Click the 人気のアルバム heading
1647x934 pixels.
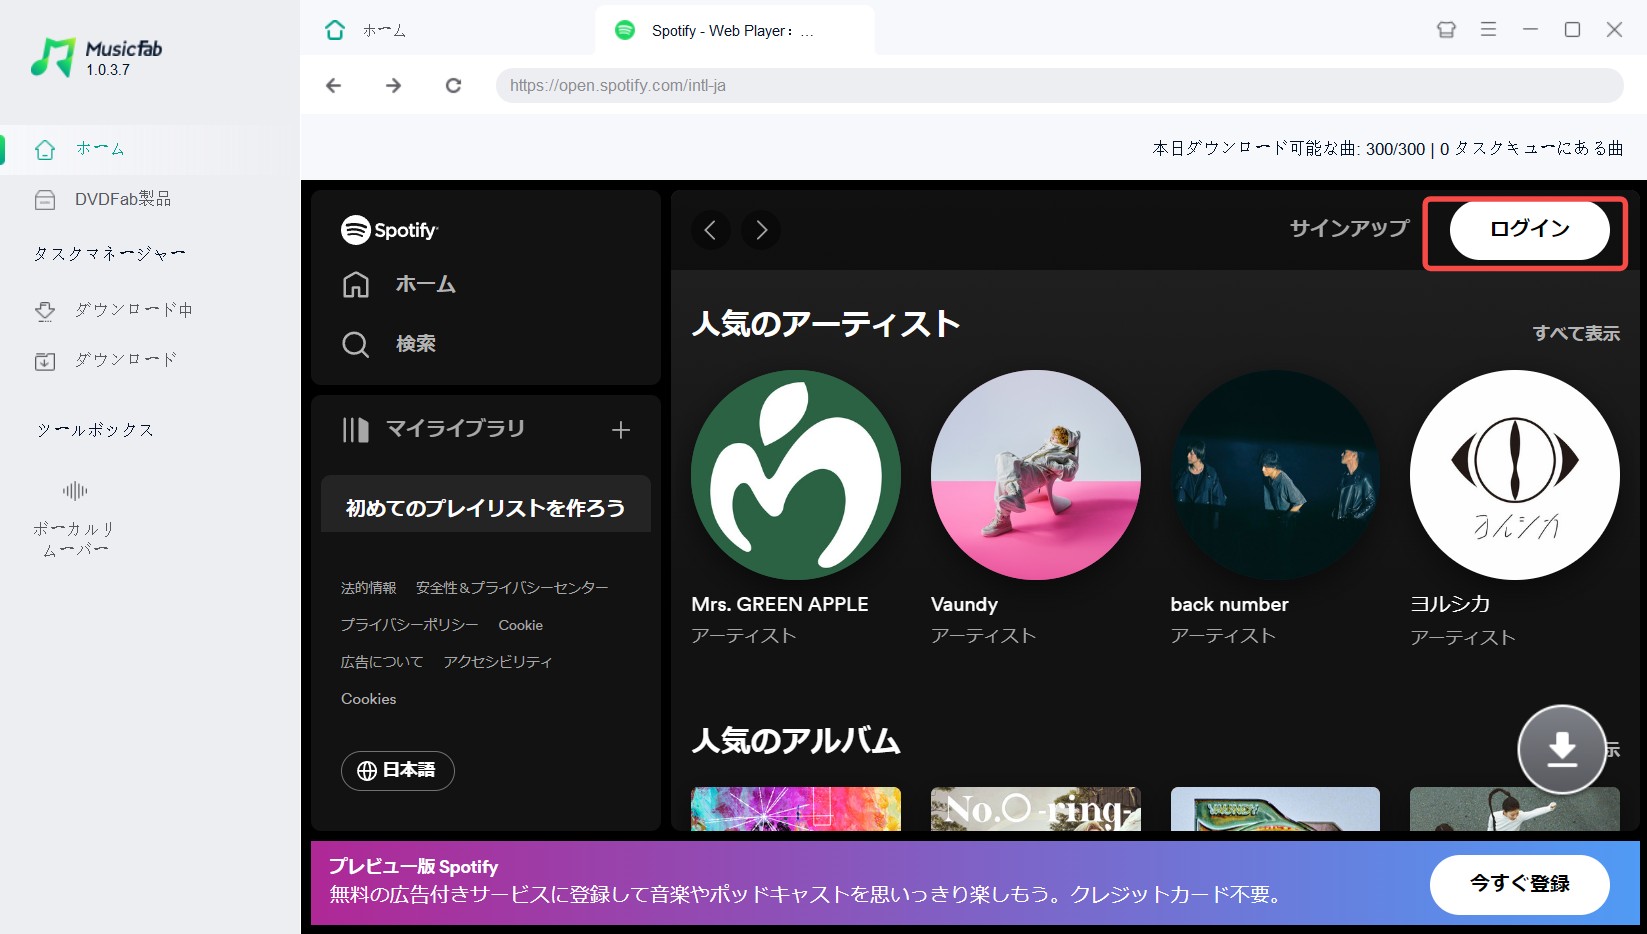796,741
